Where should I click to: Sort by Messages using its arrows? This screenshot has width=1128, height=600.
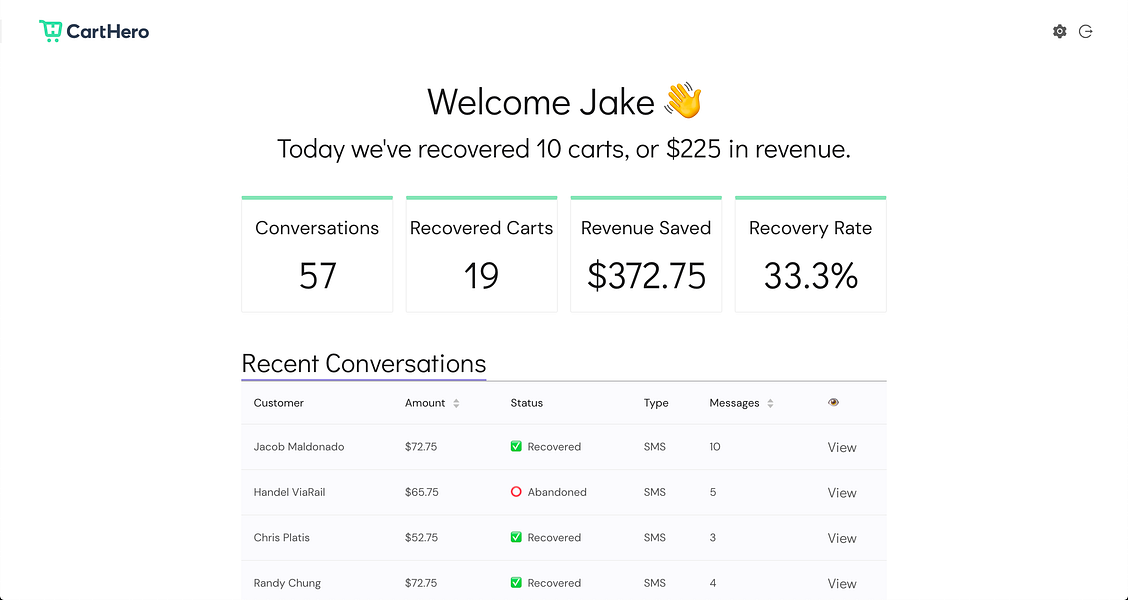tap(770, 404)
